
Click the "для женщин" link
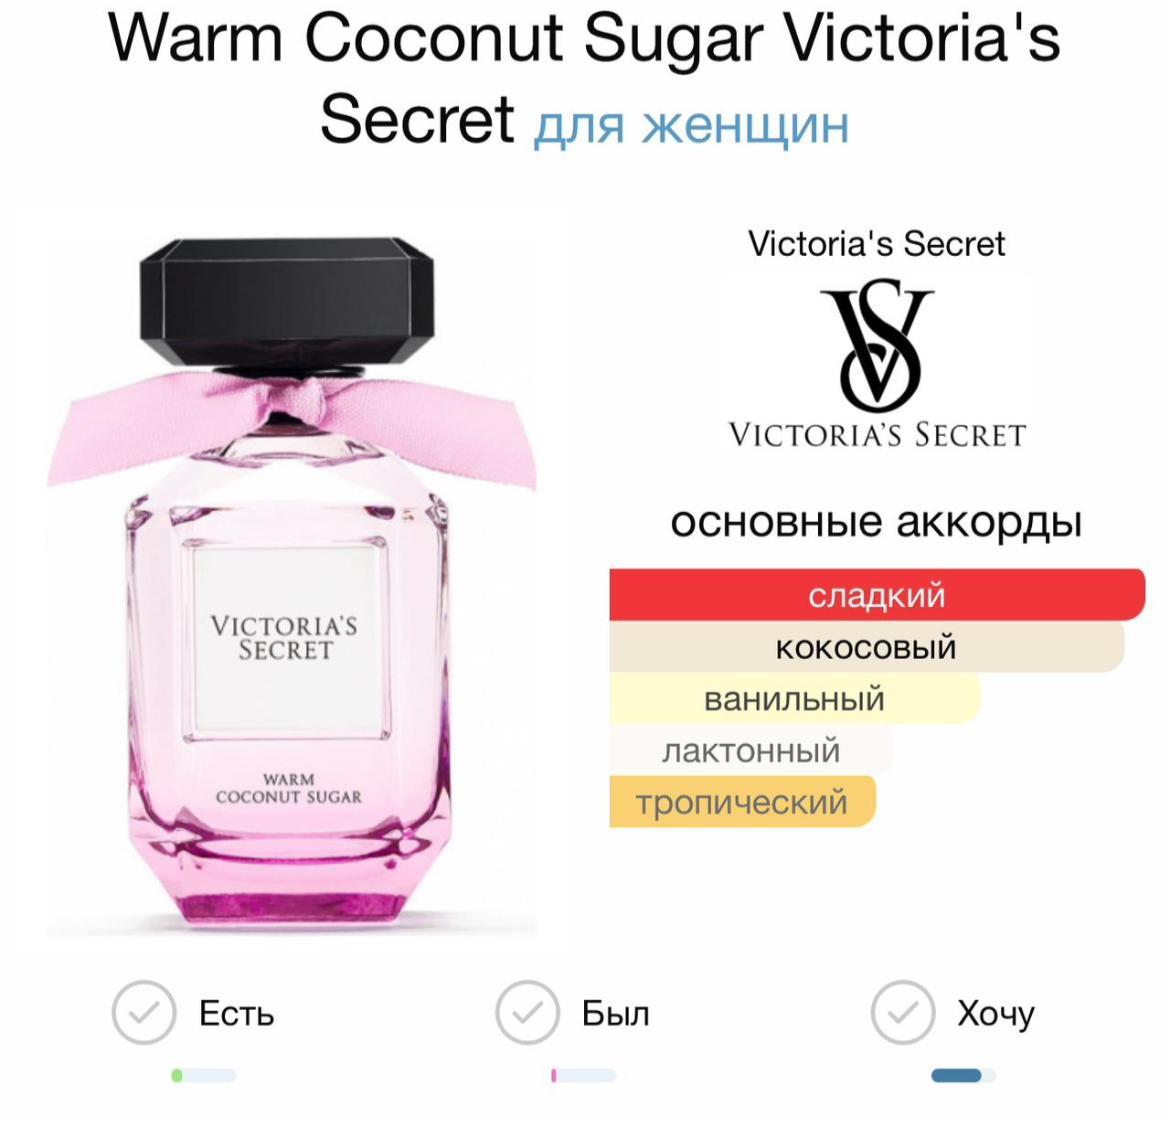coord(691,123)
